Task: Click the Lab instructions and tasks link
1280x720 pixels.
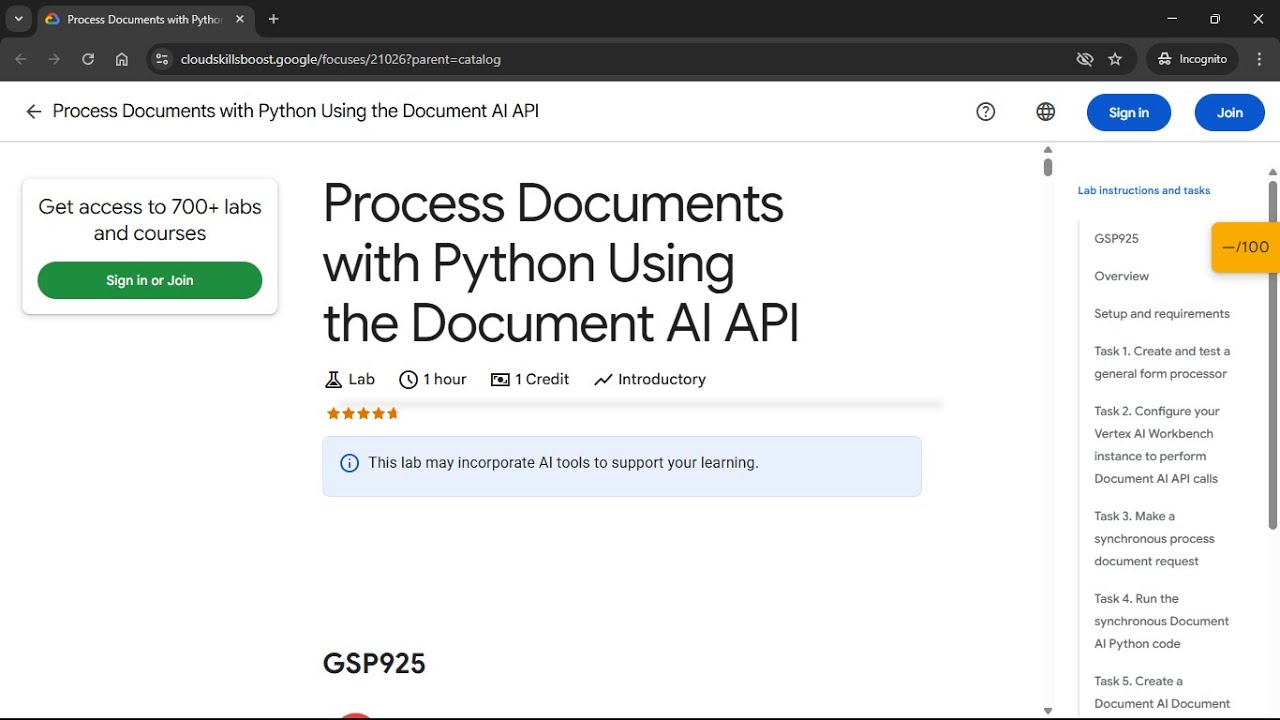Action: click(1144, 190)
